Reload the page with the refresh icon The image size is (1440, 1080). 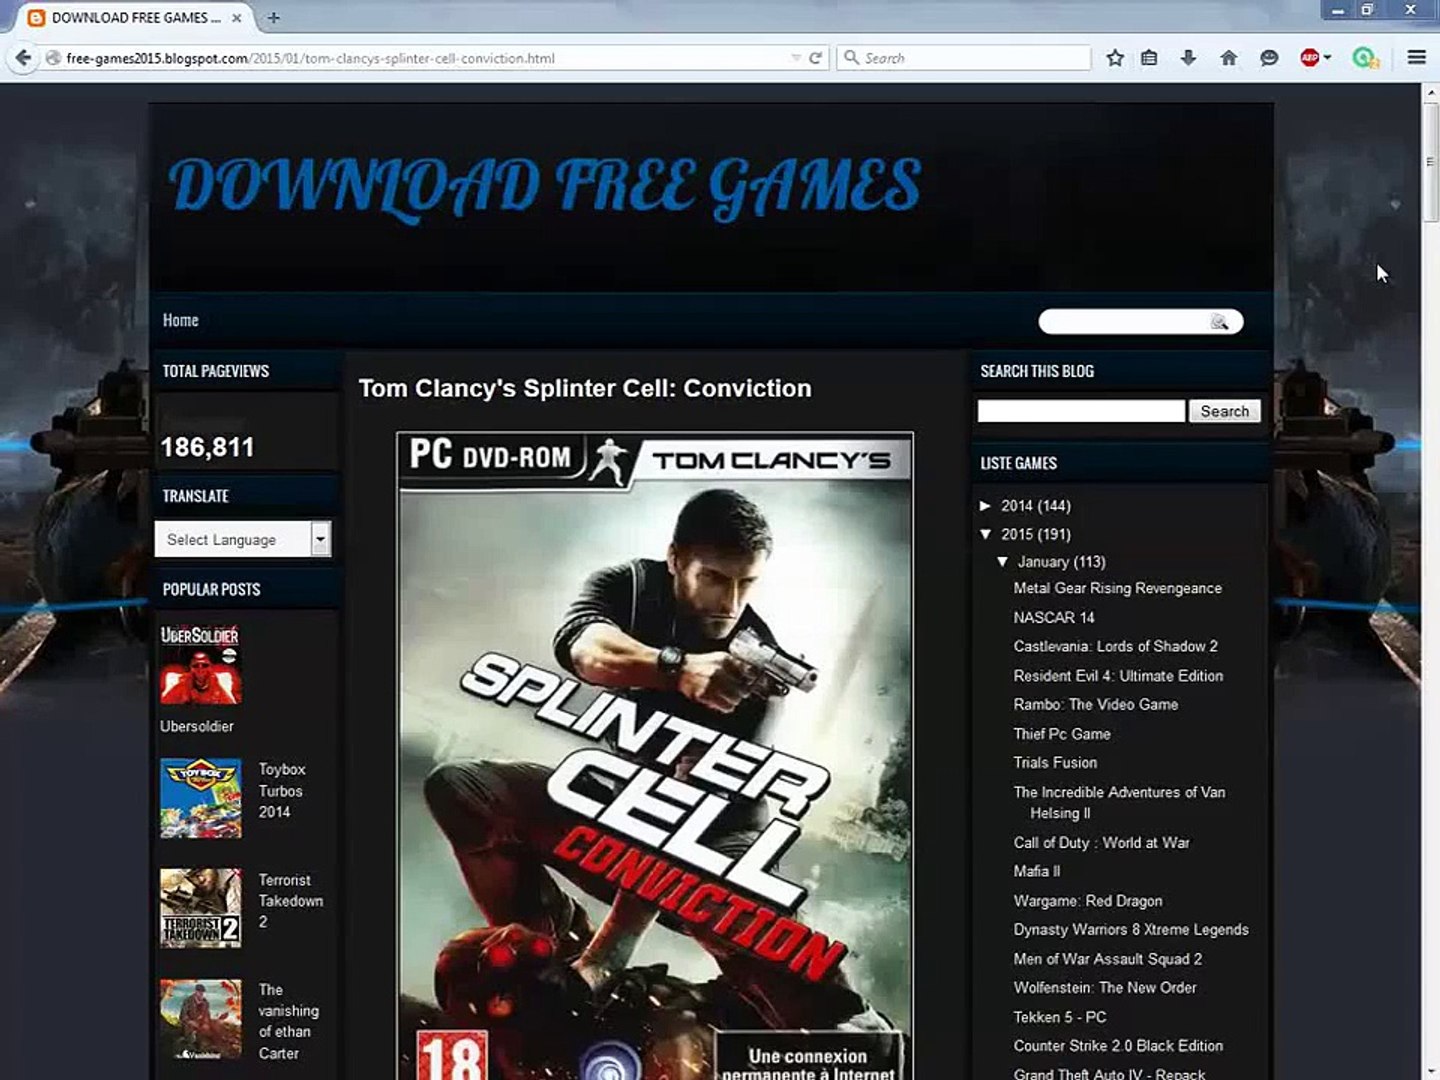click(816, 58)
